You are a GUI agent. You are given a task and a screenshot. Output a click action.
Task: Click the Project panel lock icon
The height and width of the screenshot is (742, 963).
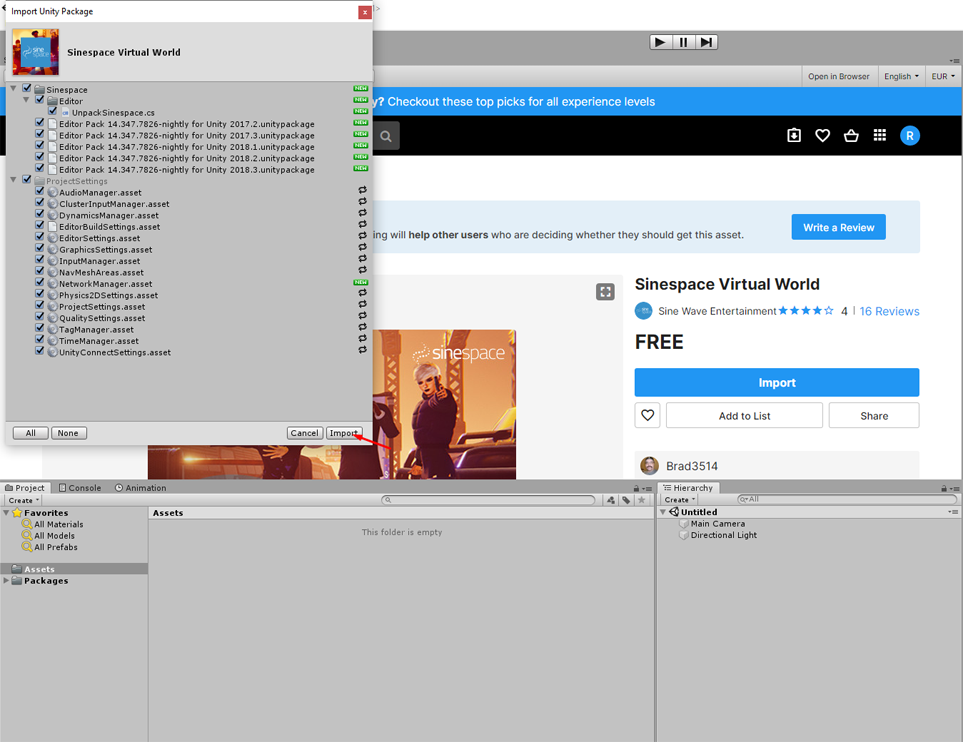click(636, 488)
